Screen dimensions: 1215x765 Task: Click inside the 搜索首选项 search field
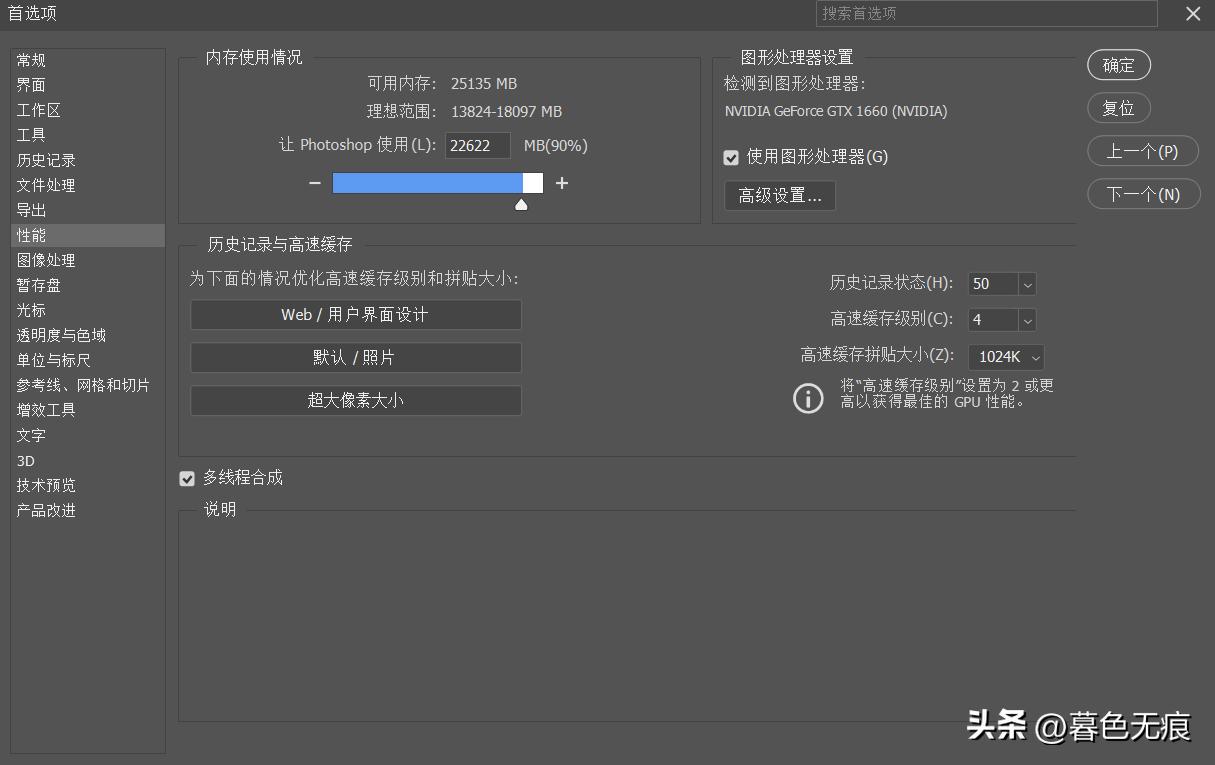986,14
